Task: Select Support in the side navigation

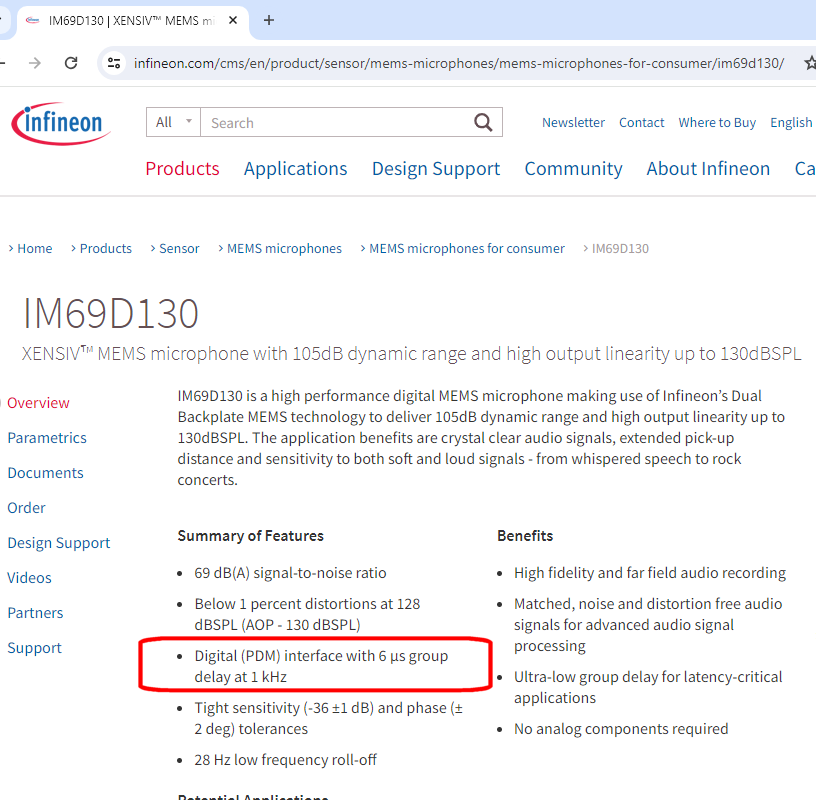Action: point(34,648)
